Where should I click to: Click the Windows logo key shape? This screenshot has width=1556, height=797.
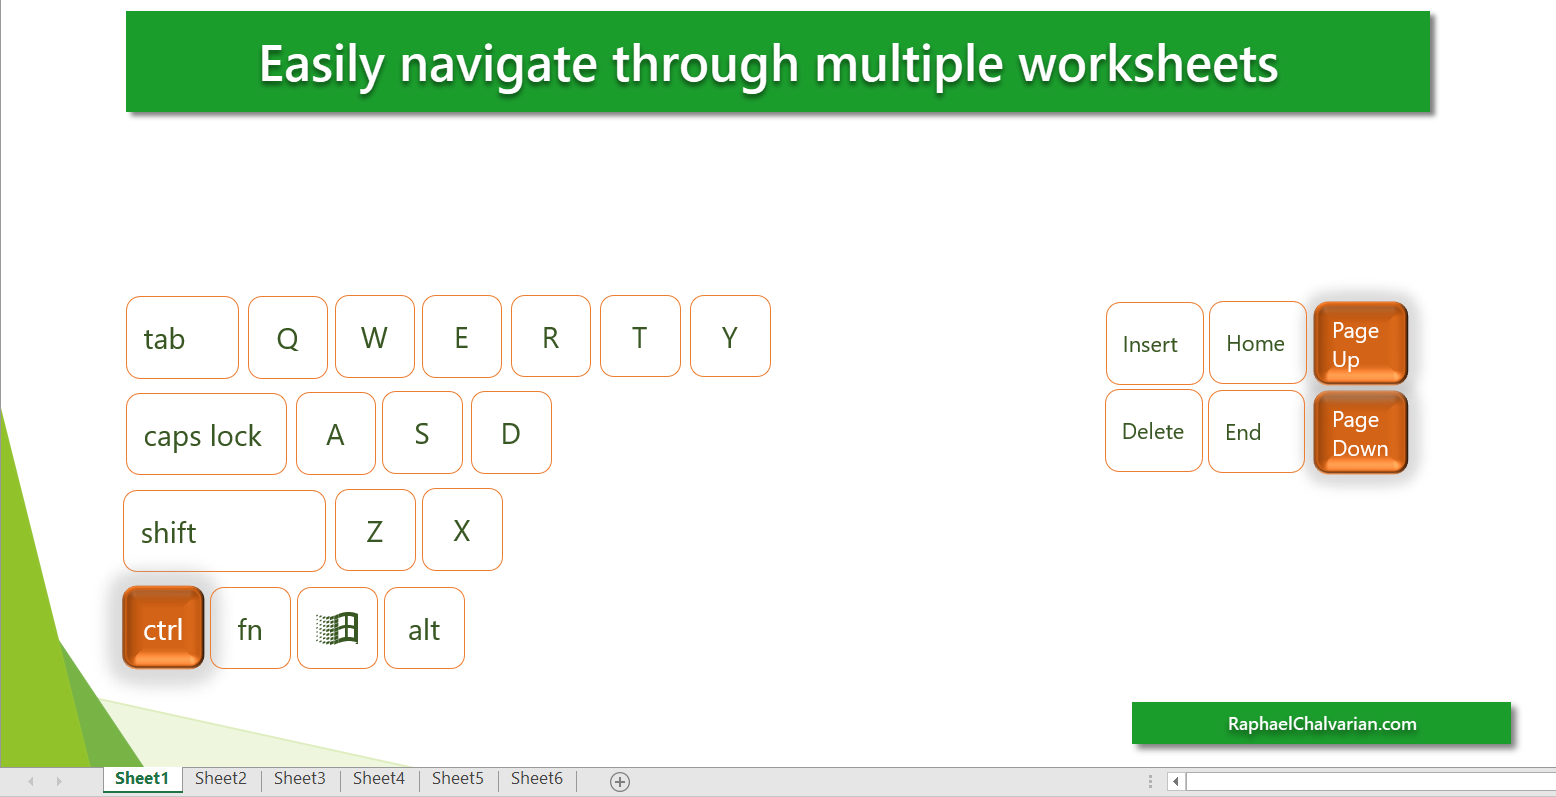pyautogui.click(x=337, y=628)
